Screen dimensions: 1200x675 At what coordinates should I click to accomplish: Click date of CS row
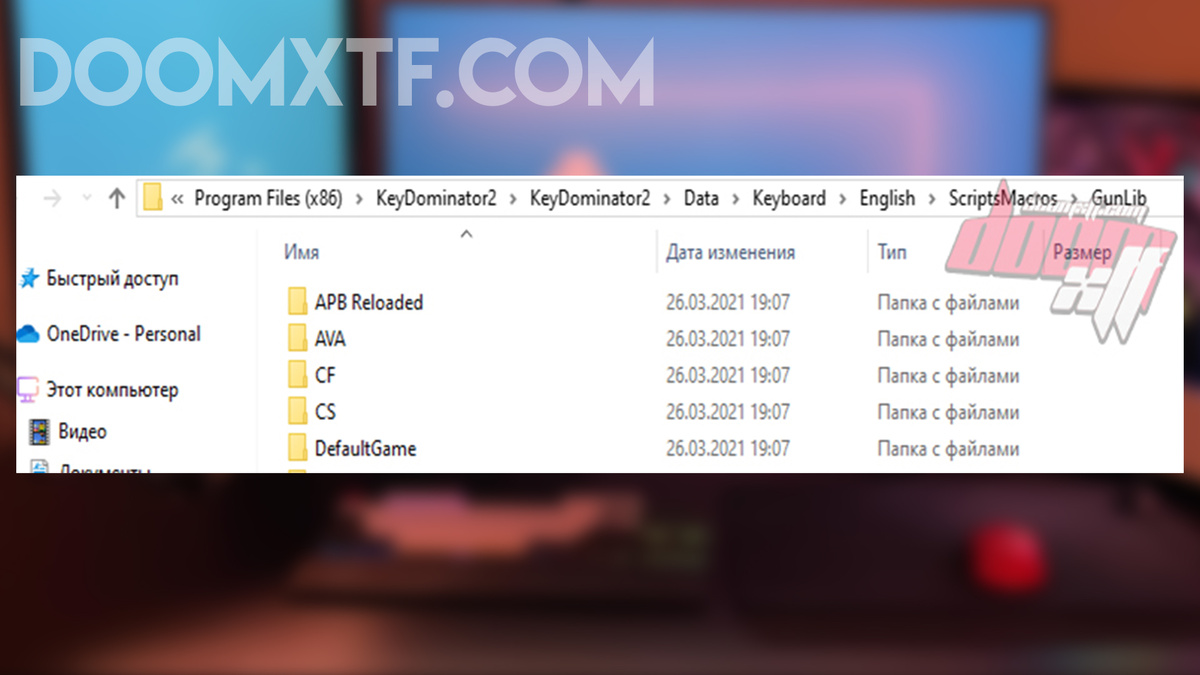pos(728,412)
